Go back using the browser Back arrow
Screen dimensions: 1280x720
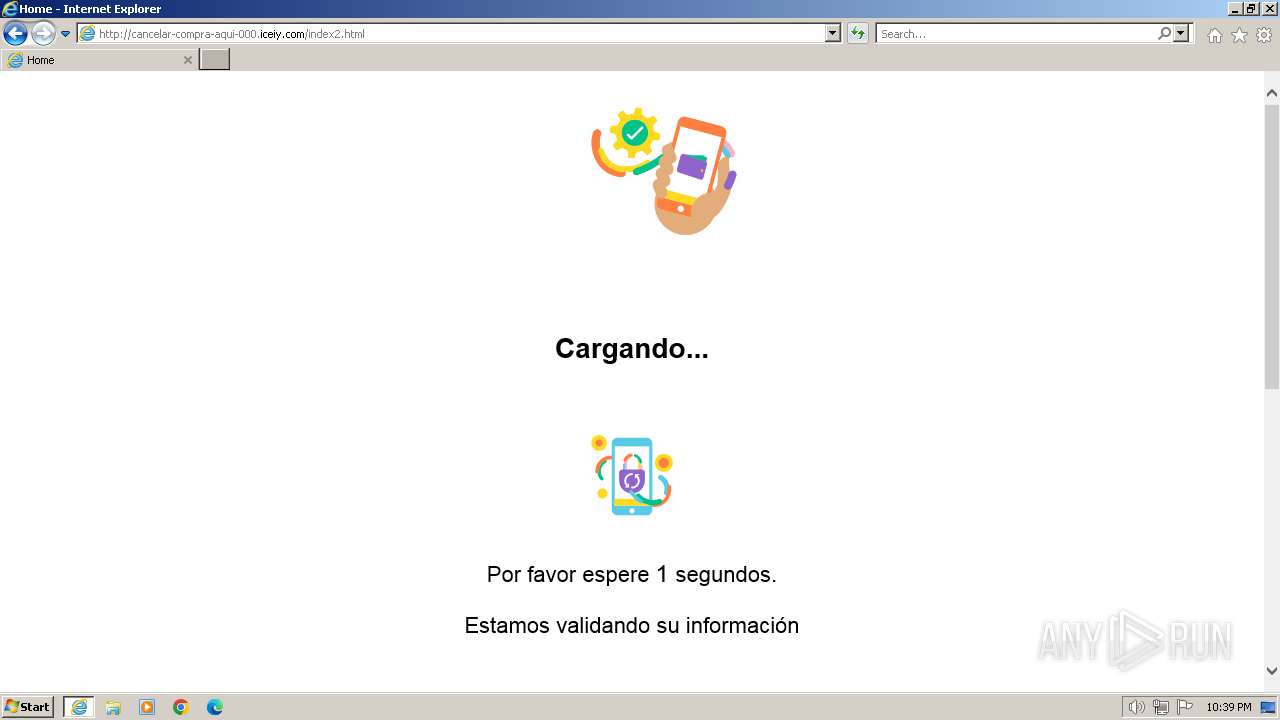coord(15,34)
